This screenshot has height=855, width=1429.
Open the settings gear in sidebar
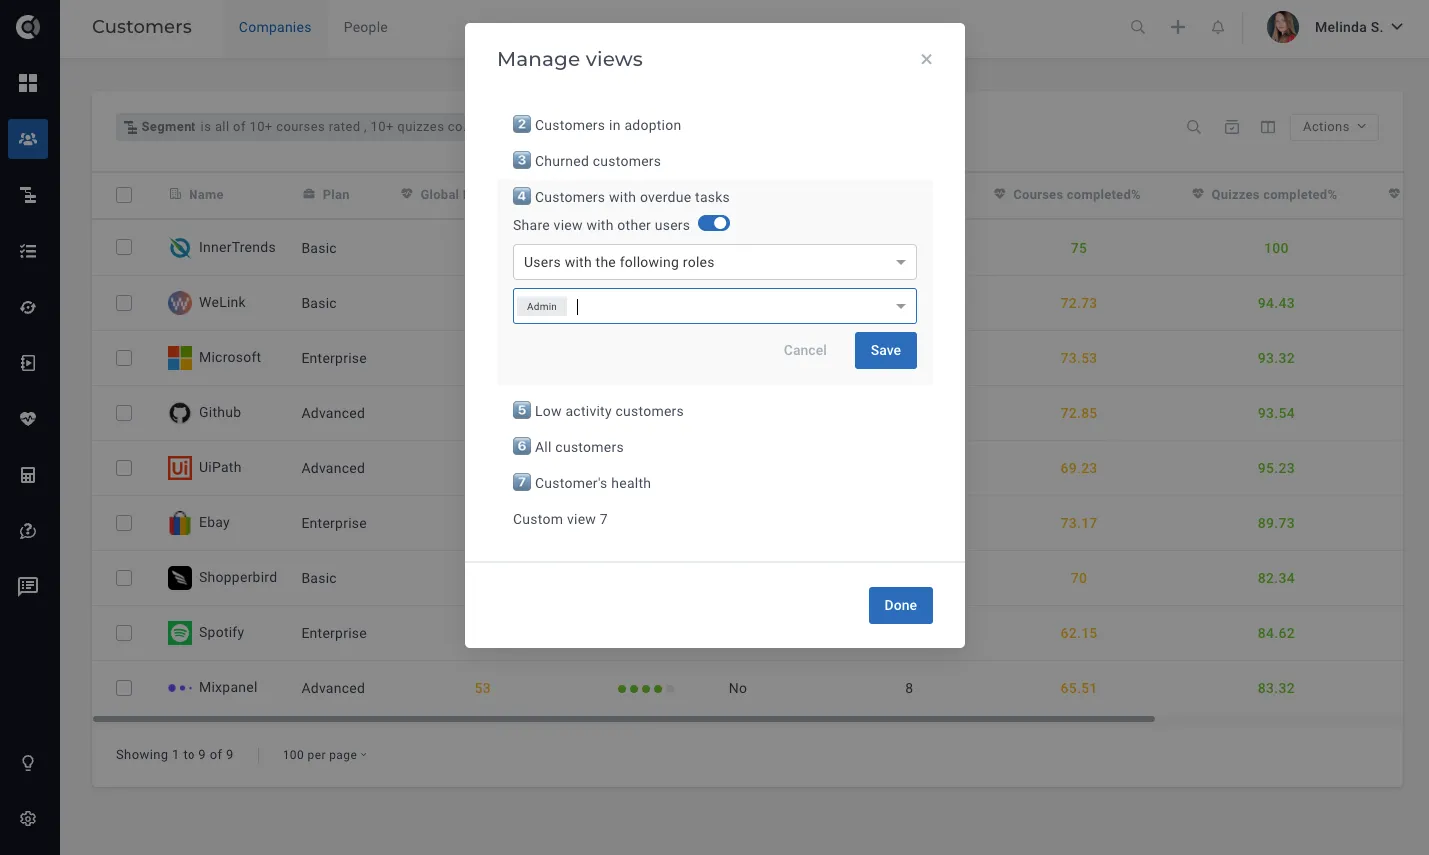coord(28,818)
